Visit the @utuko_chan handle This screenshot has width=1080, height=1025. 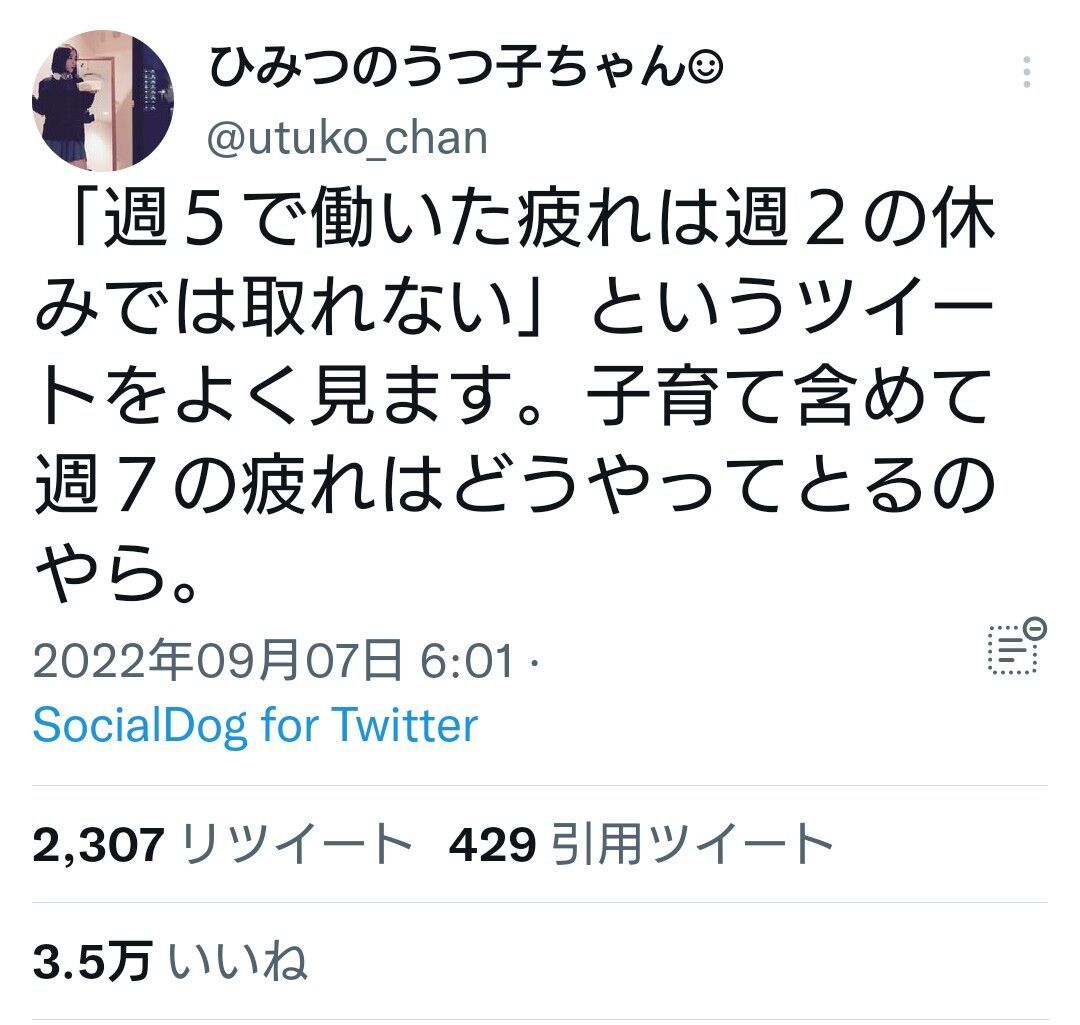click(x=347, y=138)
